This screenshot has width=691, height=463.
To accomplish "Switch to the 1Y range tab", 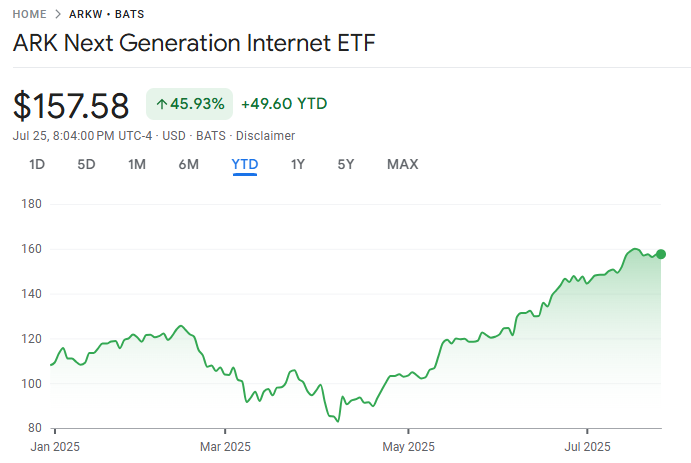I will (x=297, y=164).
